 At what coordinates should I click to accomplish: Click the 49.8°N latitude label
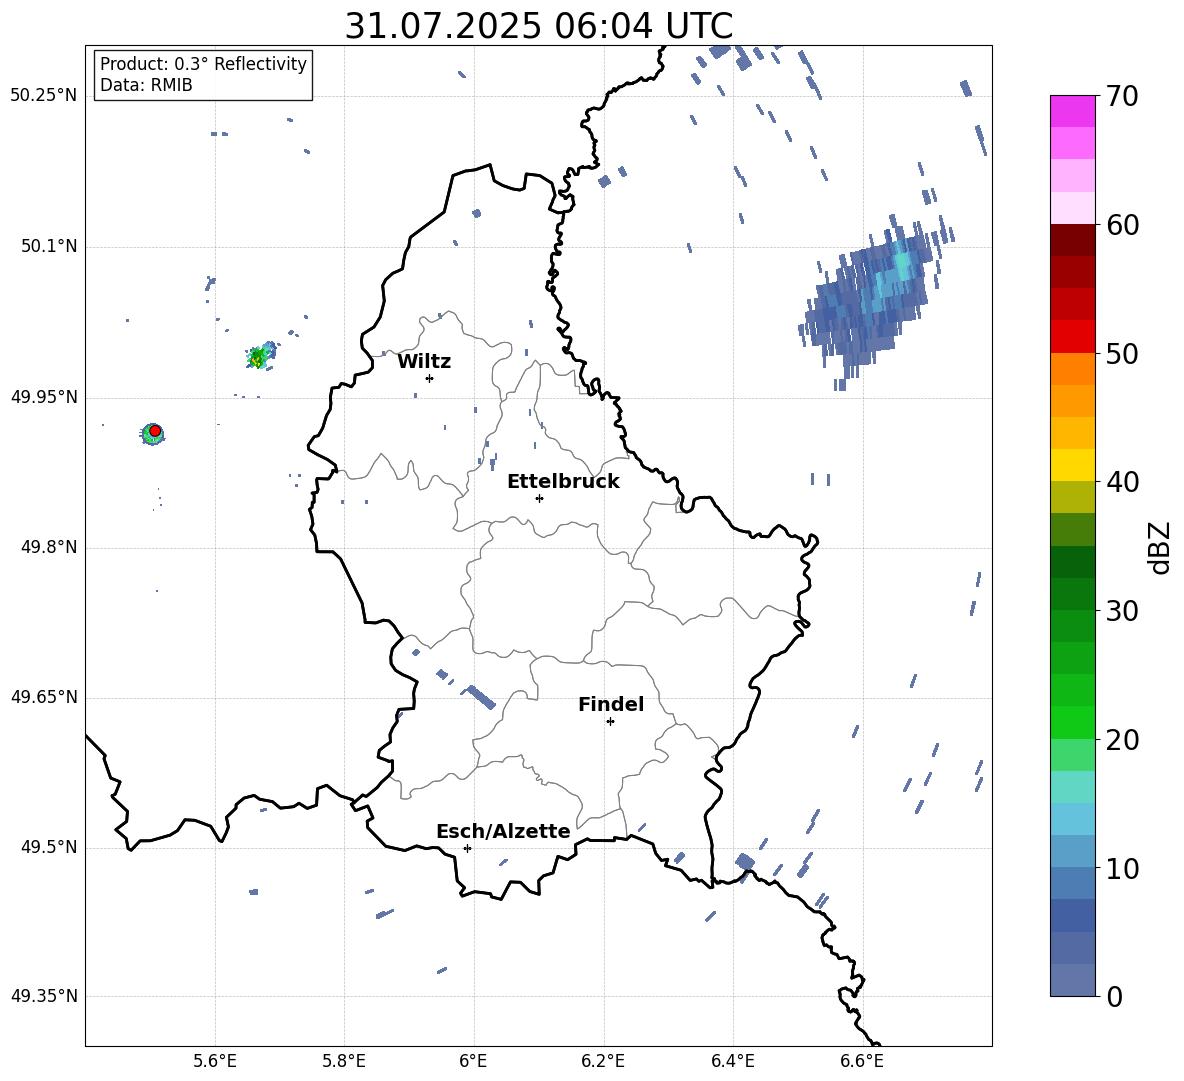[x=49, y=547]
